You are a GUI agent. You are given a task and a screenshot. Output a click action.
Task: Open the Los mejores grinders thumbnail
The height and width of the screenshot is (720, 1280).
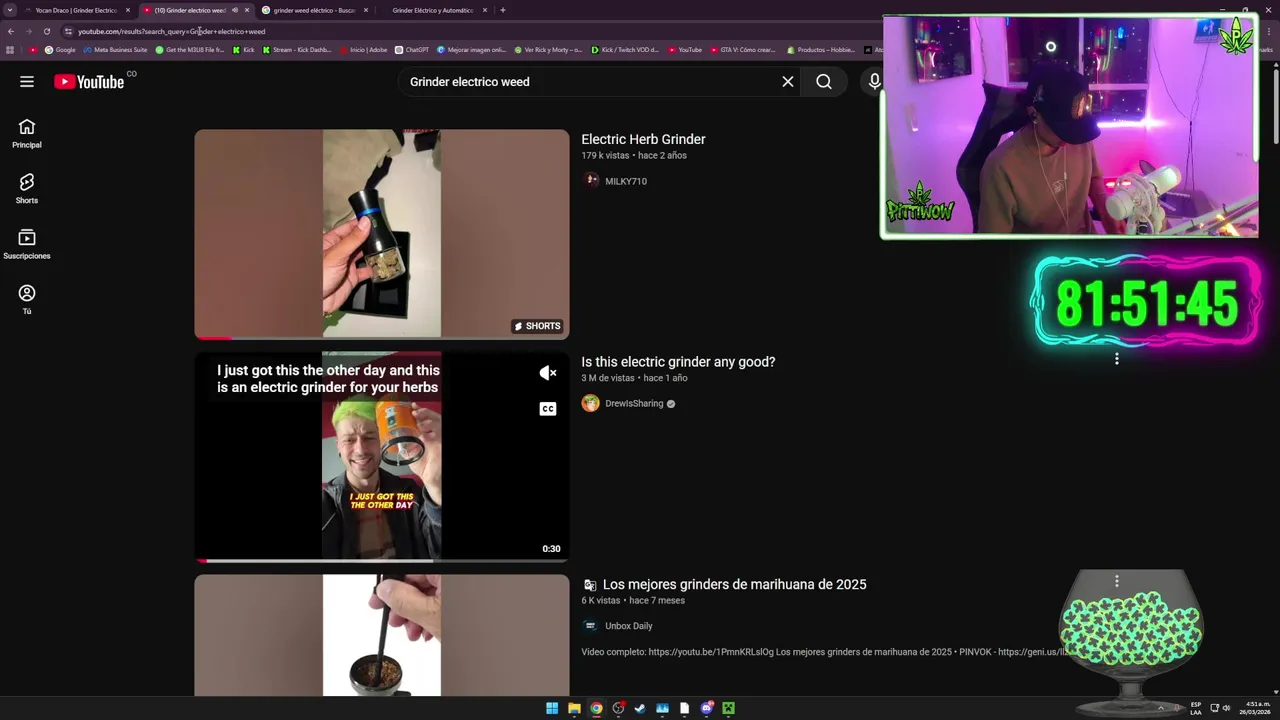tap(382, 635)
